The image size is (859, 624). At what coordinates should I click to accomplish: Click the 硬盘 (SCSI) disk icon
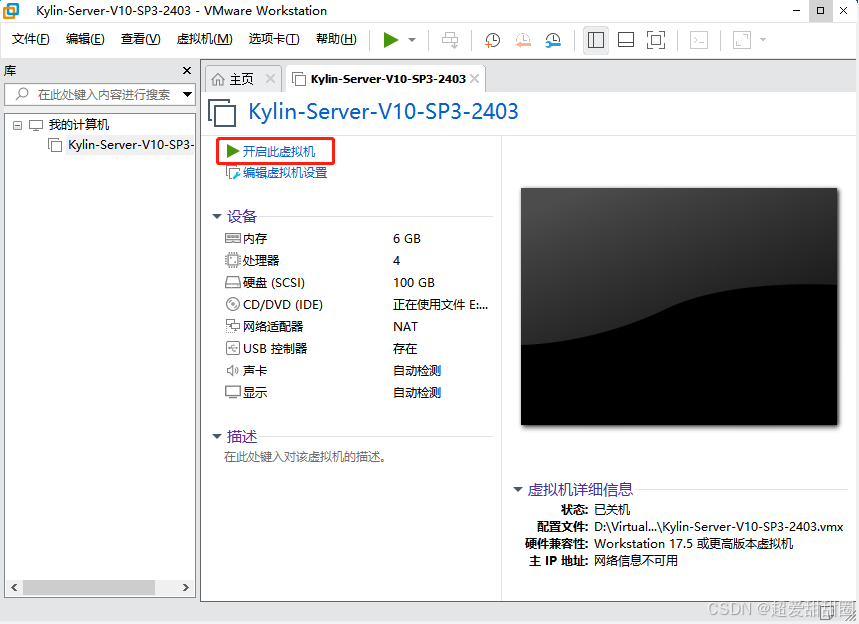[x=233, y=282]
